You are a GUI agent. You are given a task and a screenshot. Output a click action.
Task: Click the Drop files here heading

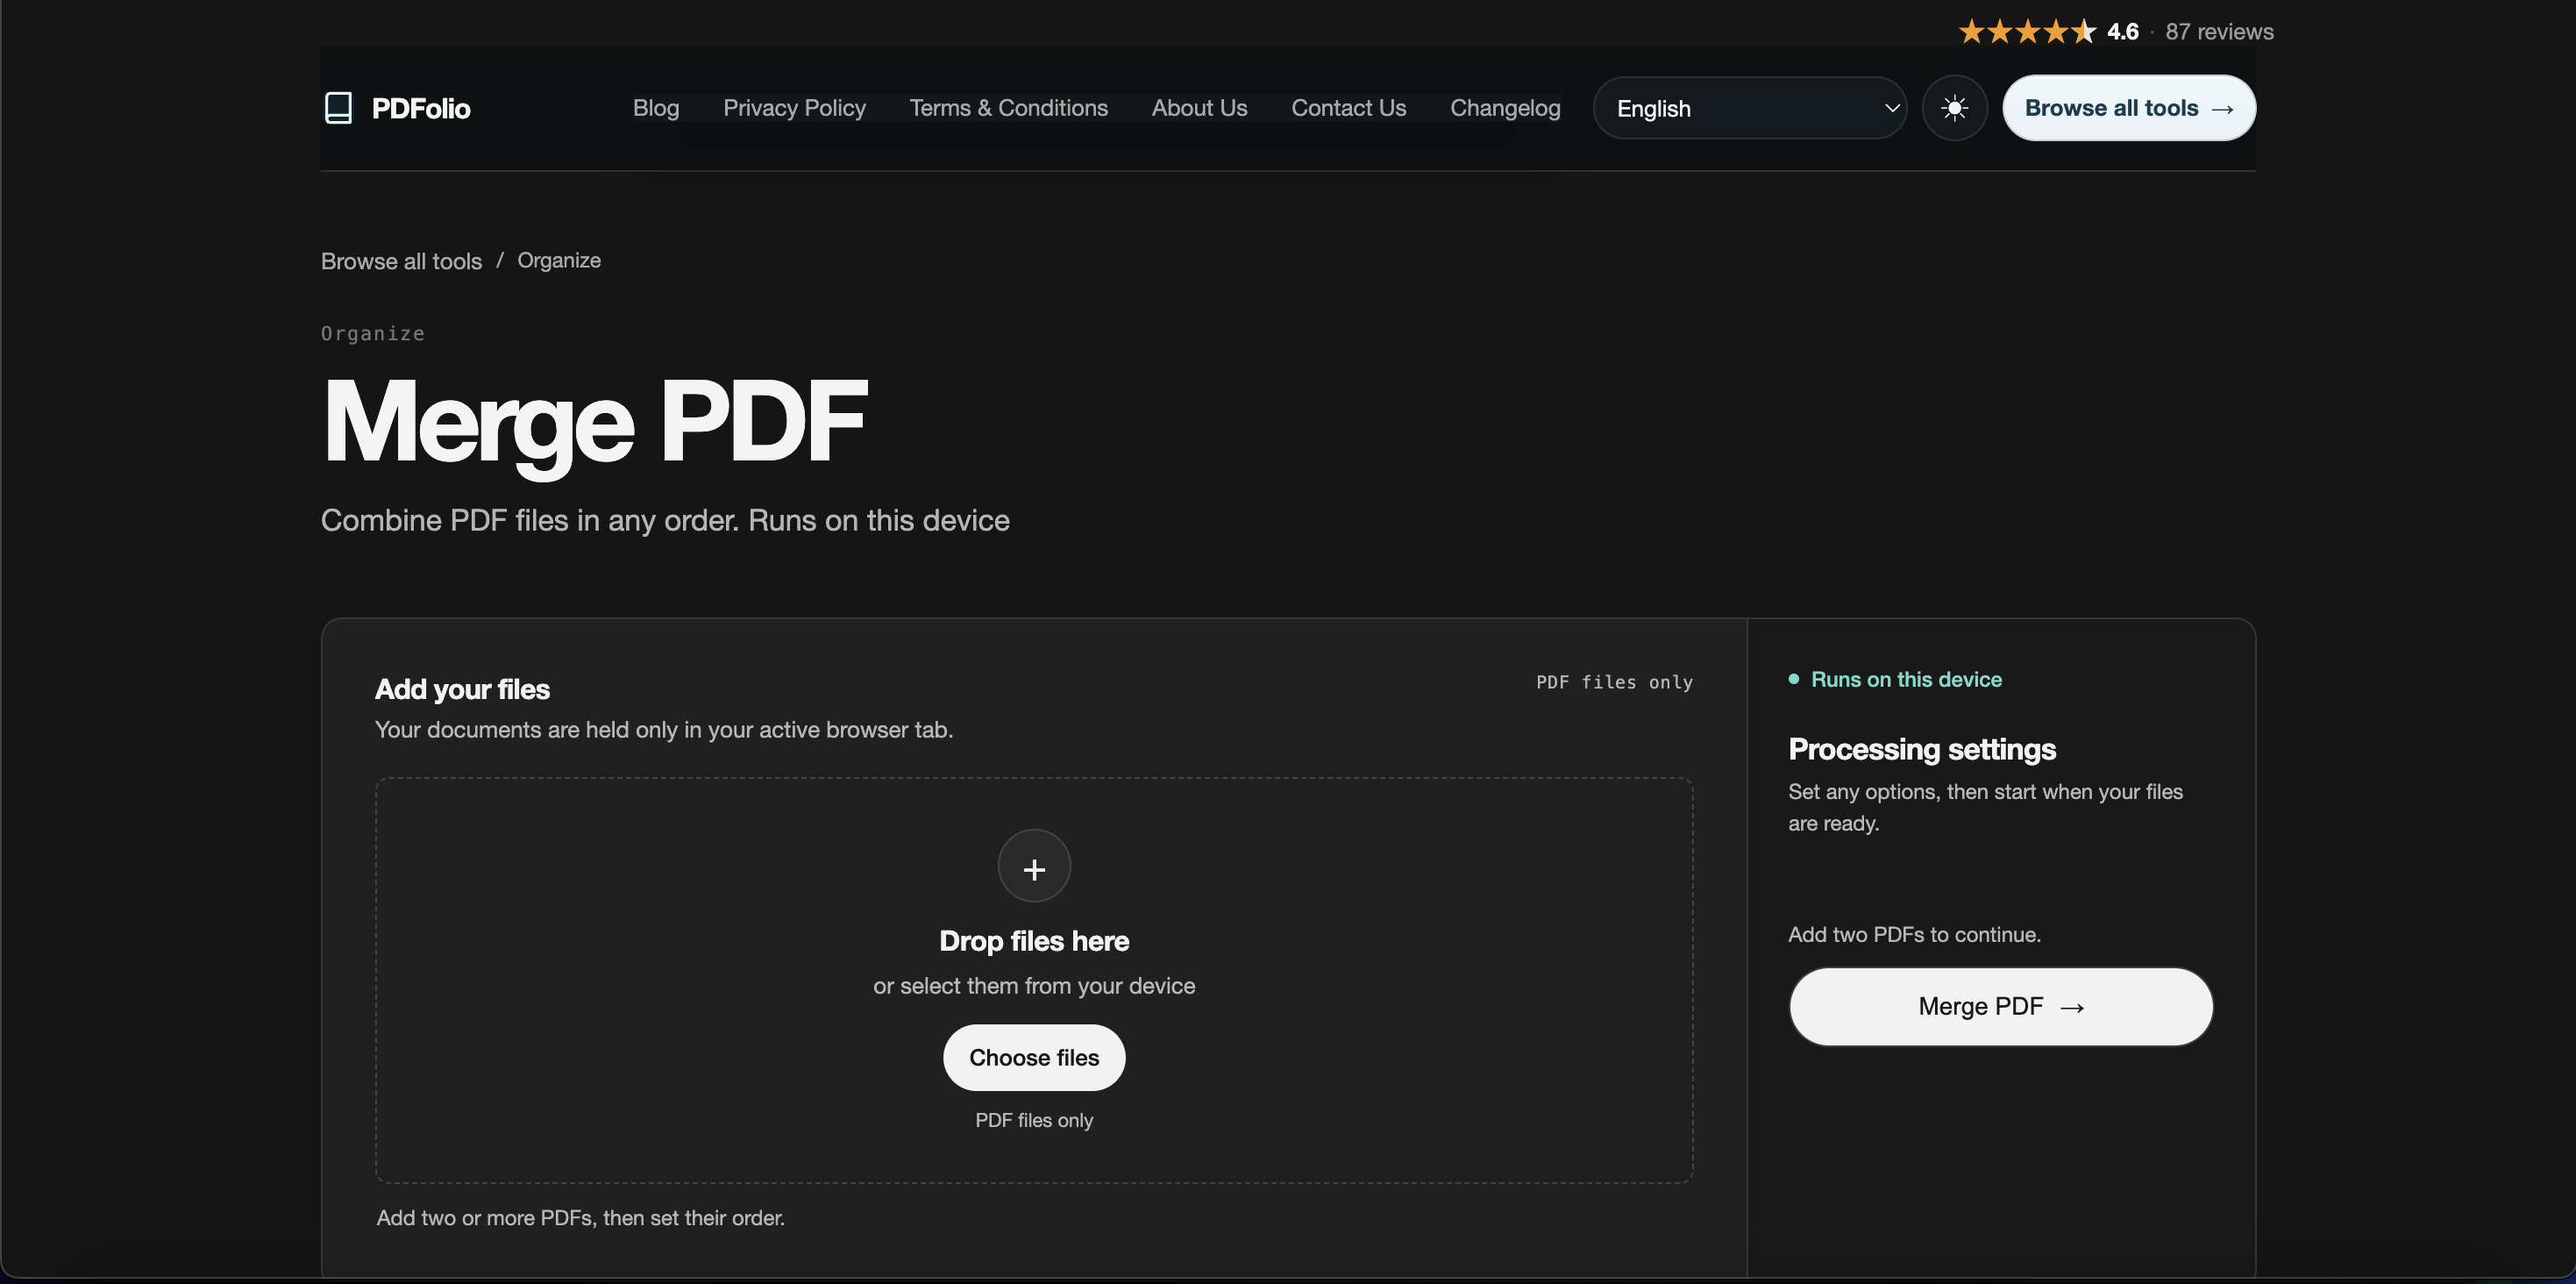coord(1034,941)
